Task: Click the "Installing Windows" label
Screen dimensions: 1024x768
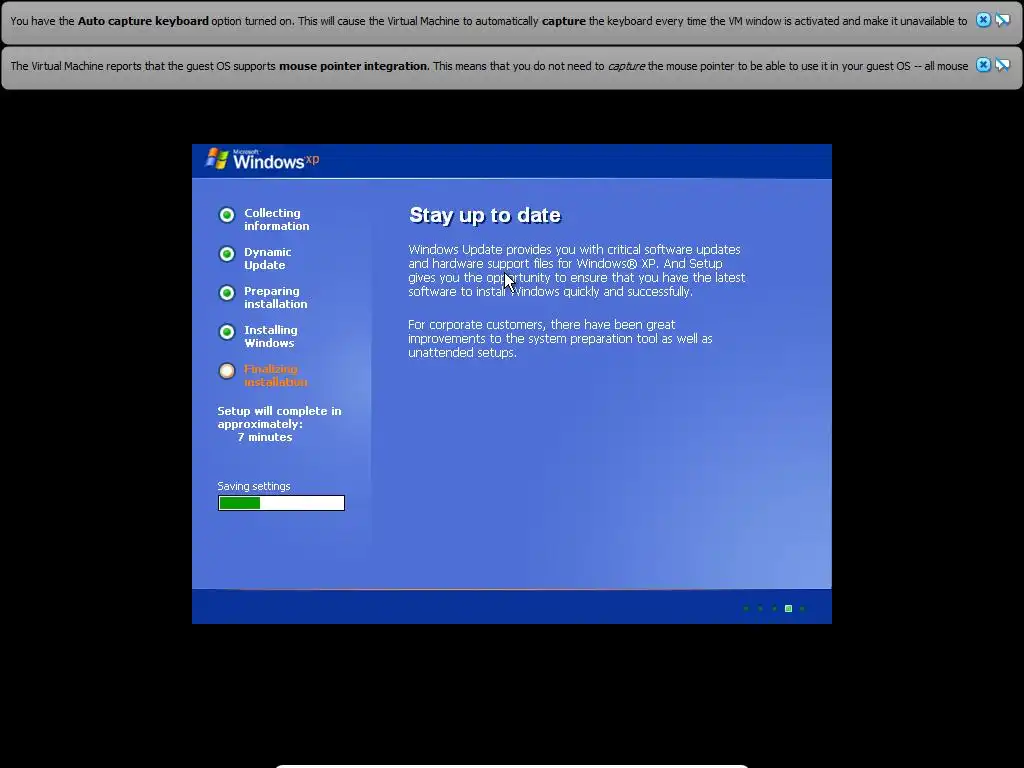Action: coord(270,336)
